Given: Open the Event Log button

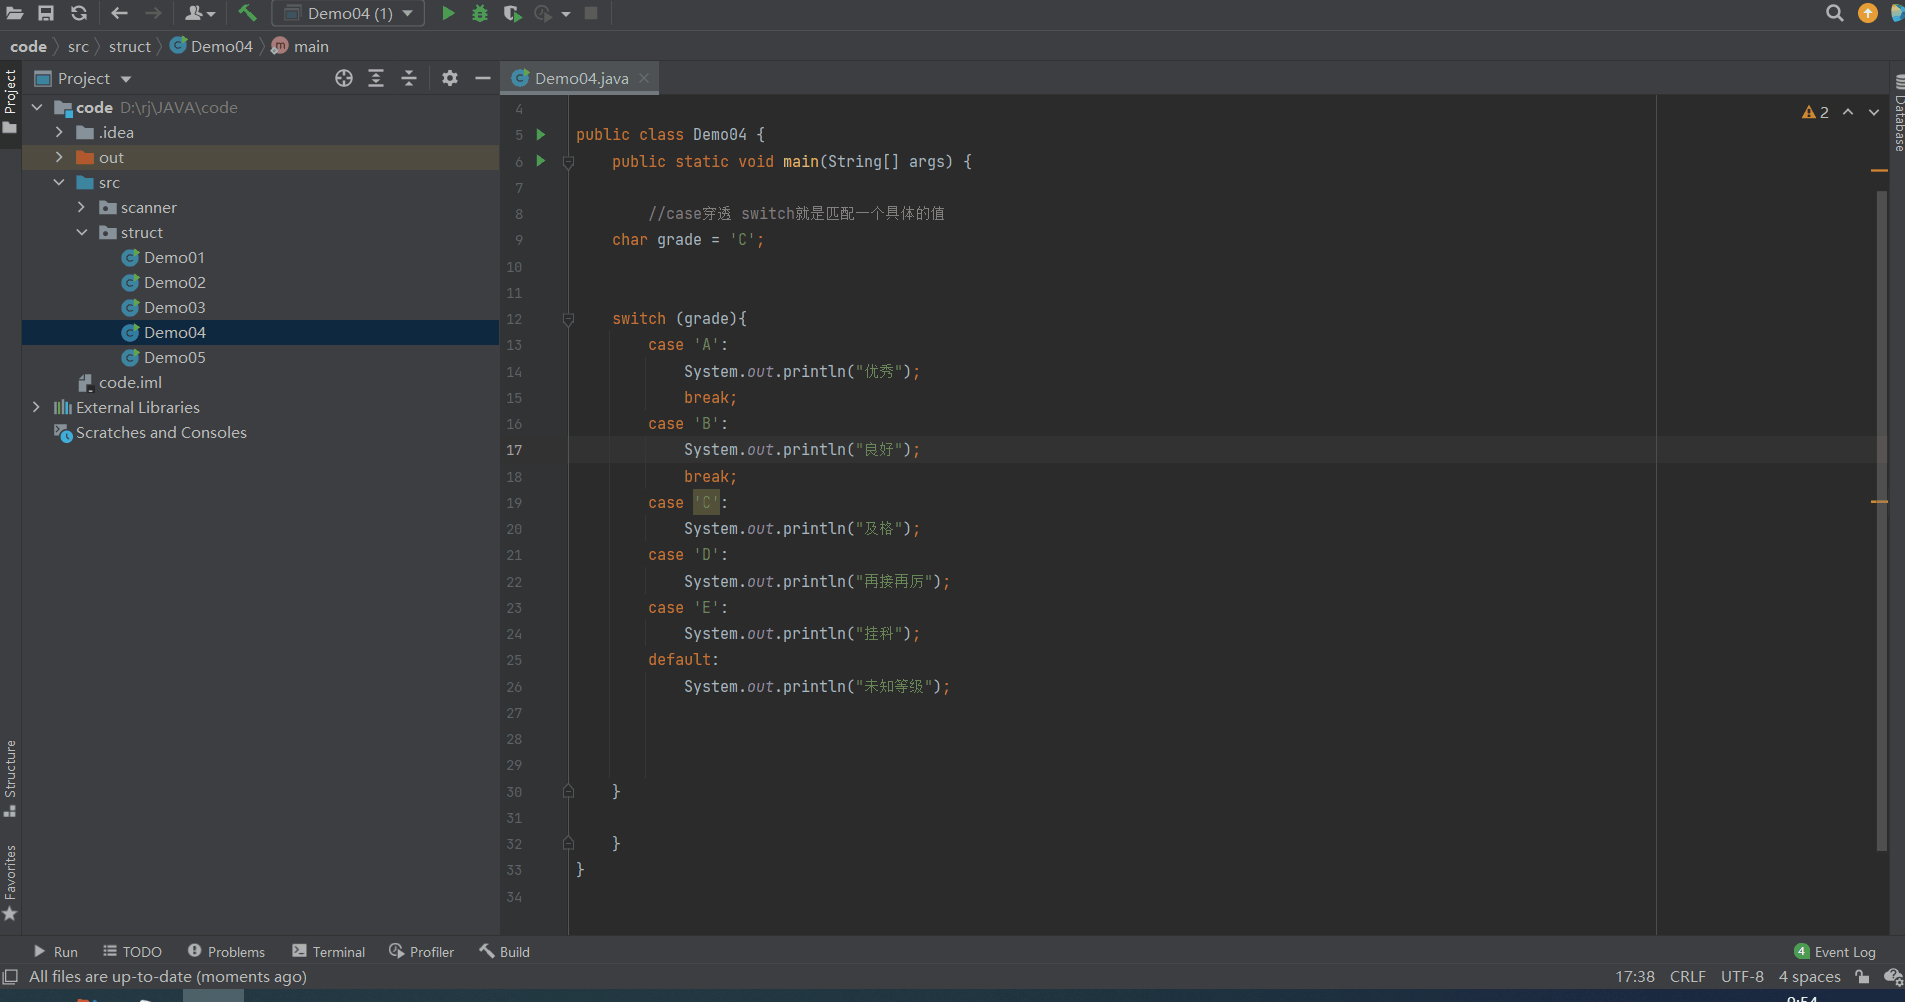Looking at the screenshot, I should [1835, 952].
